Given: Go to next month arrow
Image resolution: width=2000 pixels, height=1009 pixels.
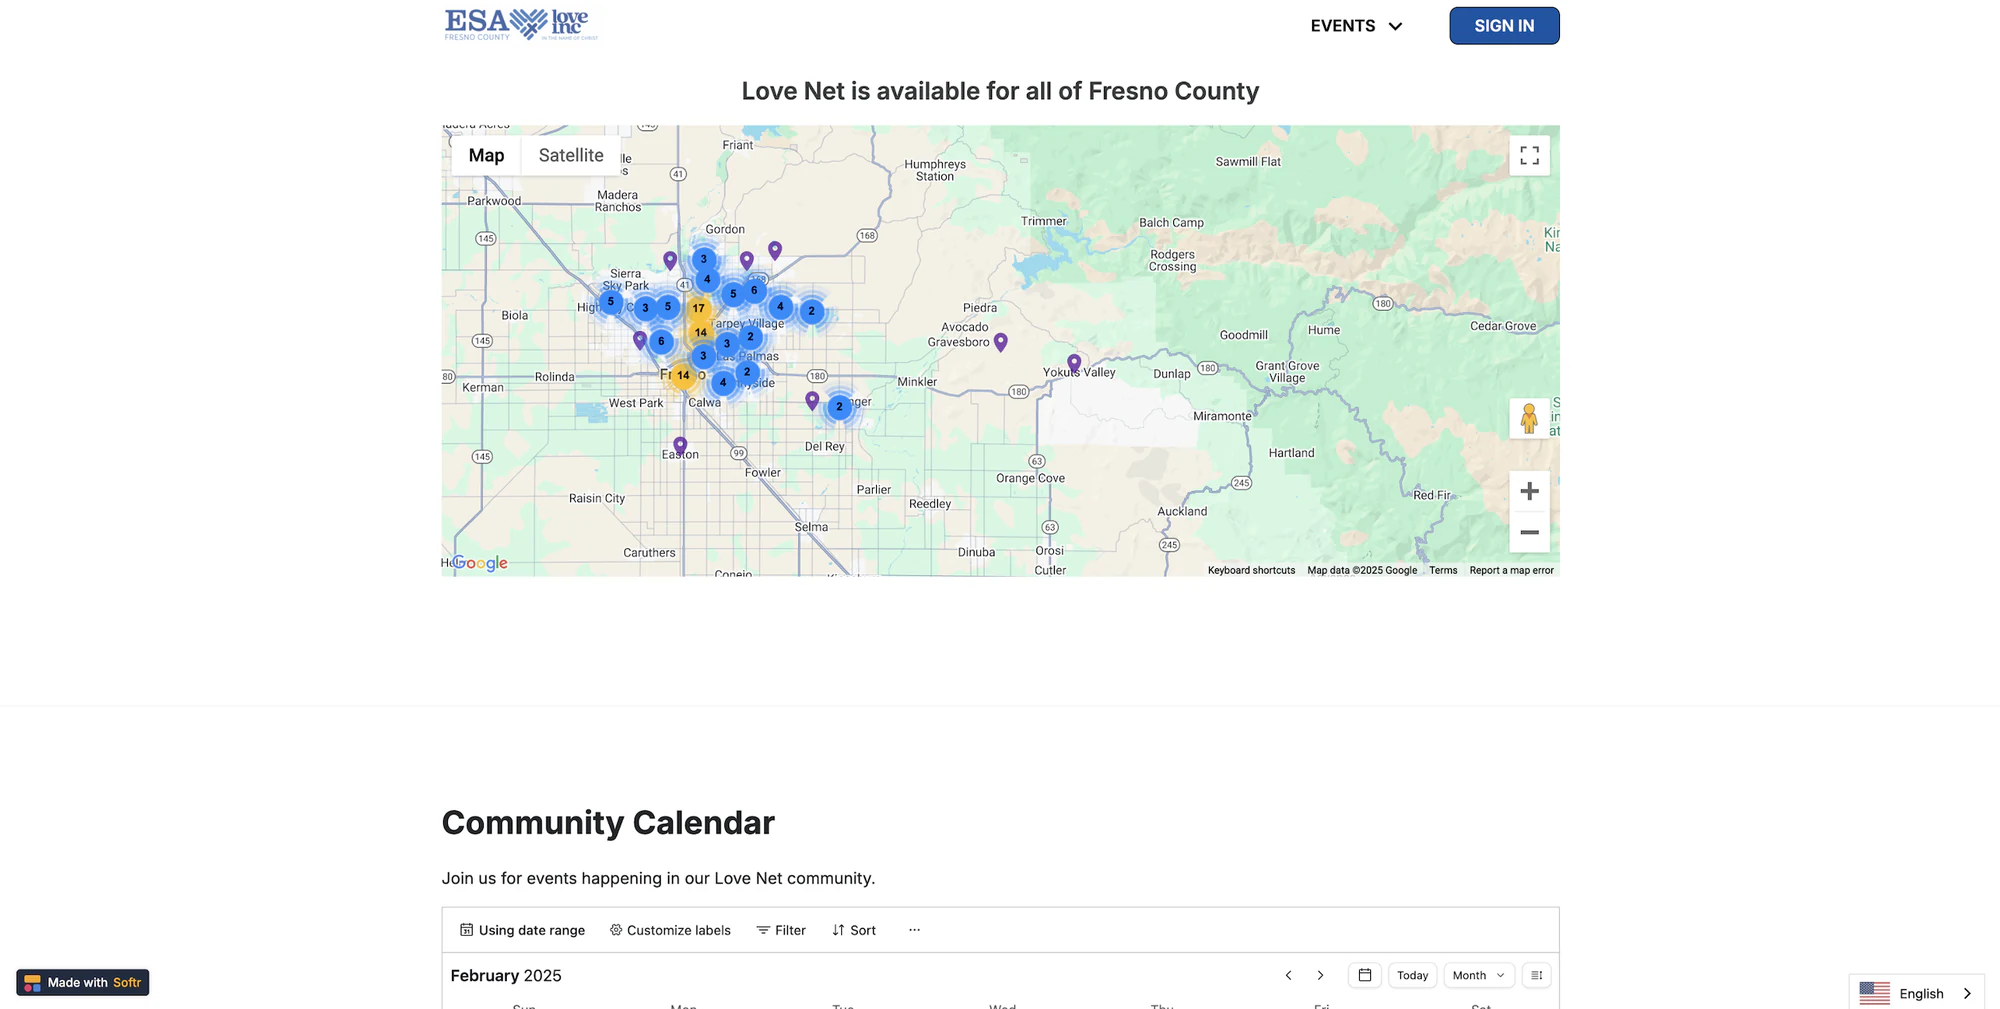Looking at the screenshot, I should click(x=1320, y=975).
